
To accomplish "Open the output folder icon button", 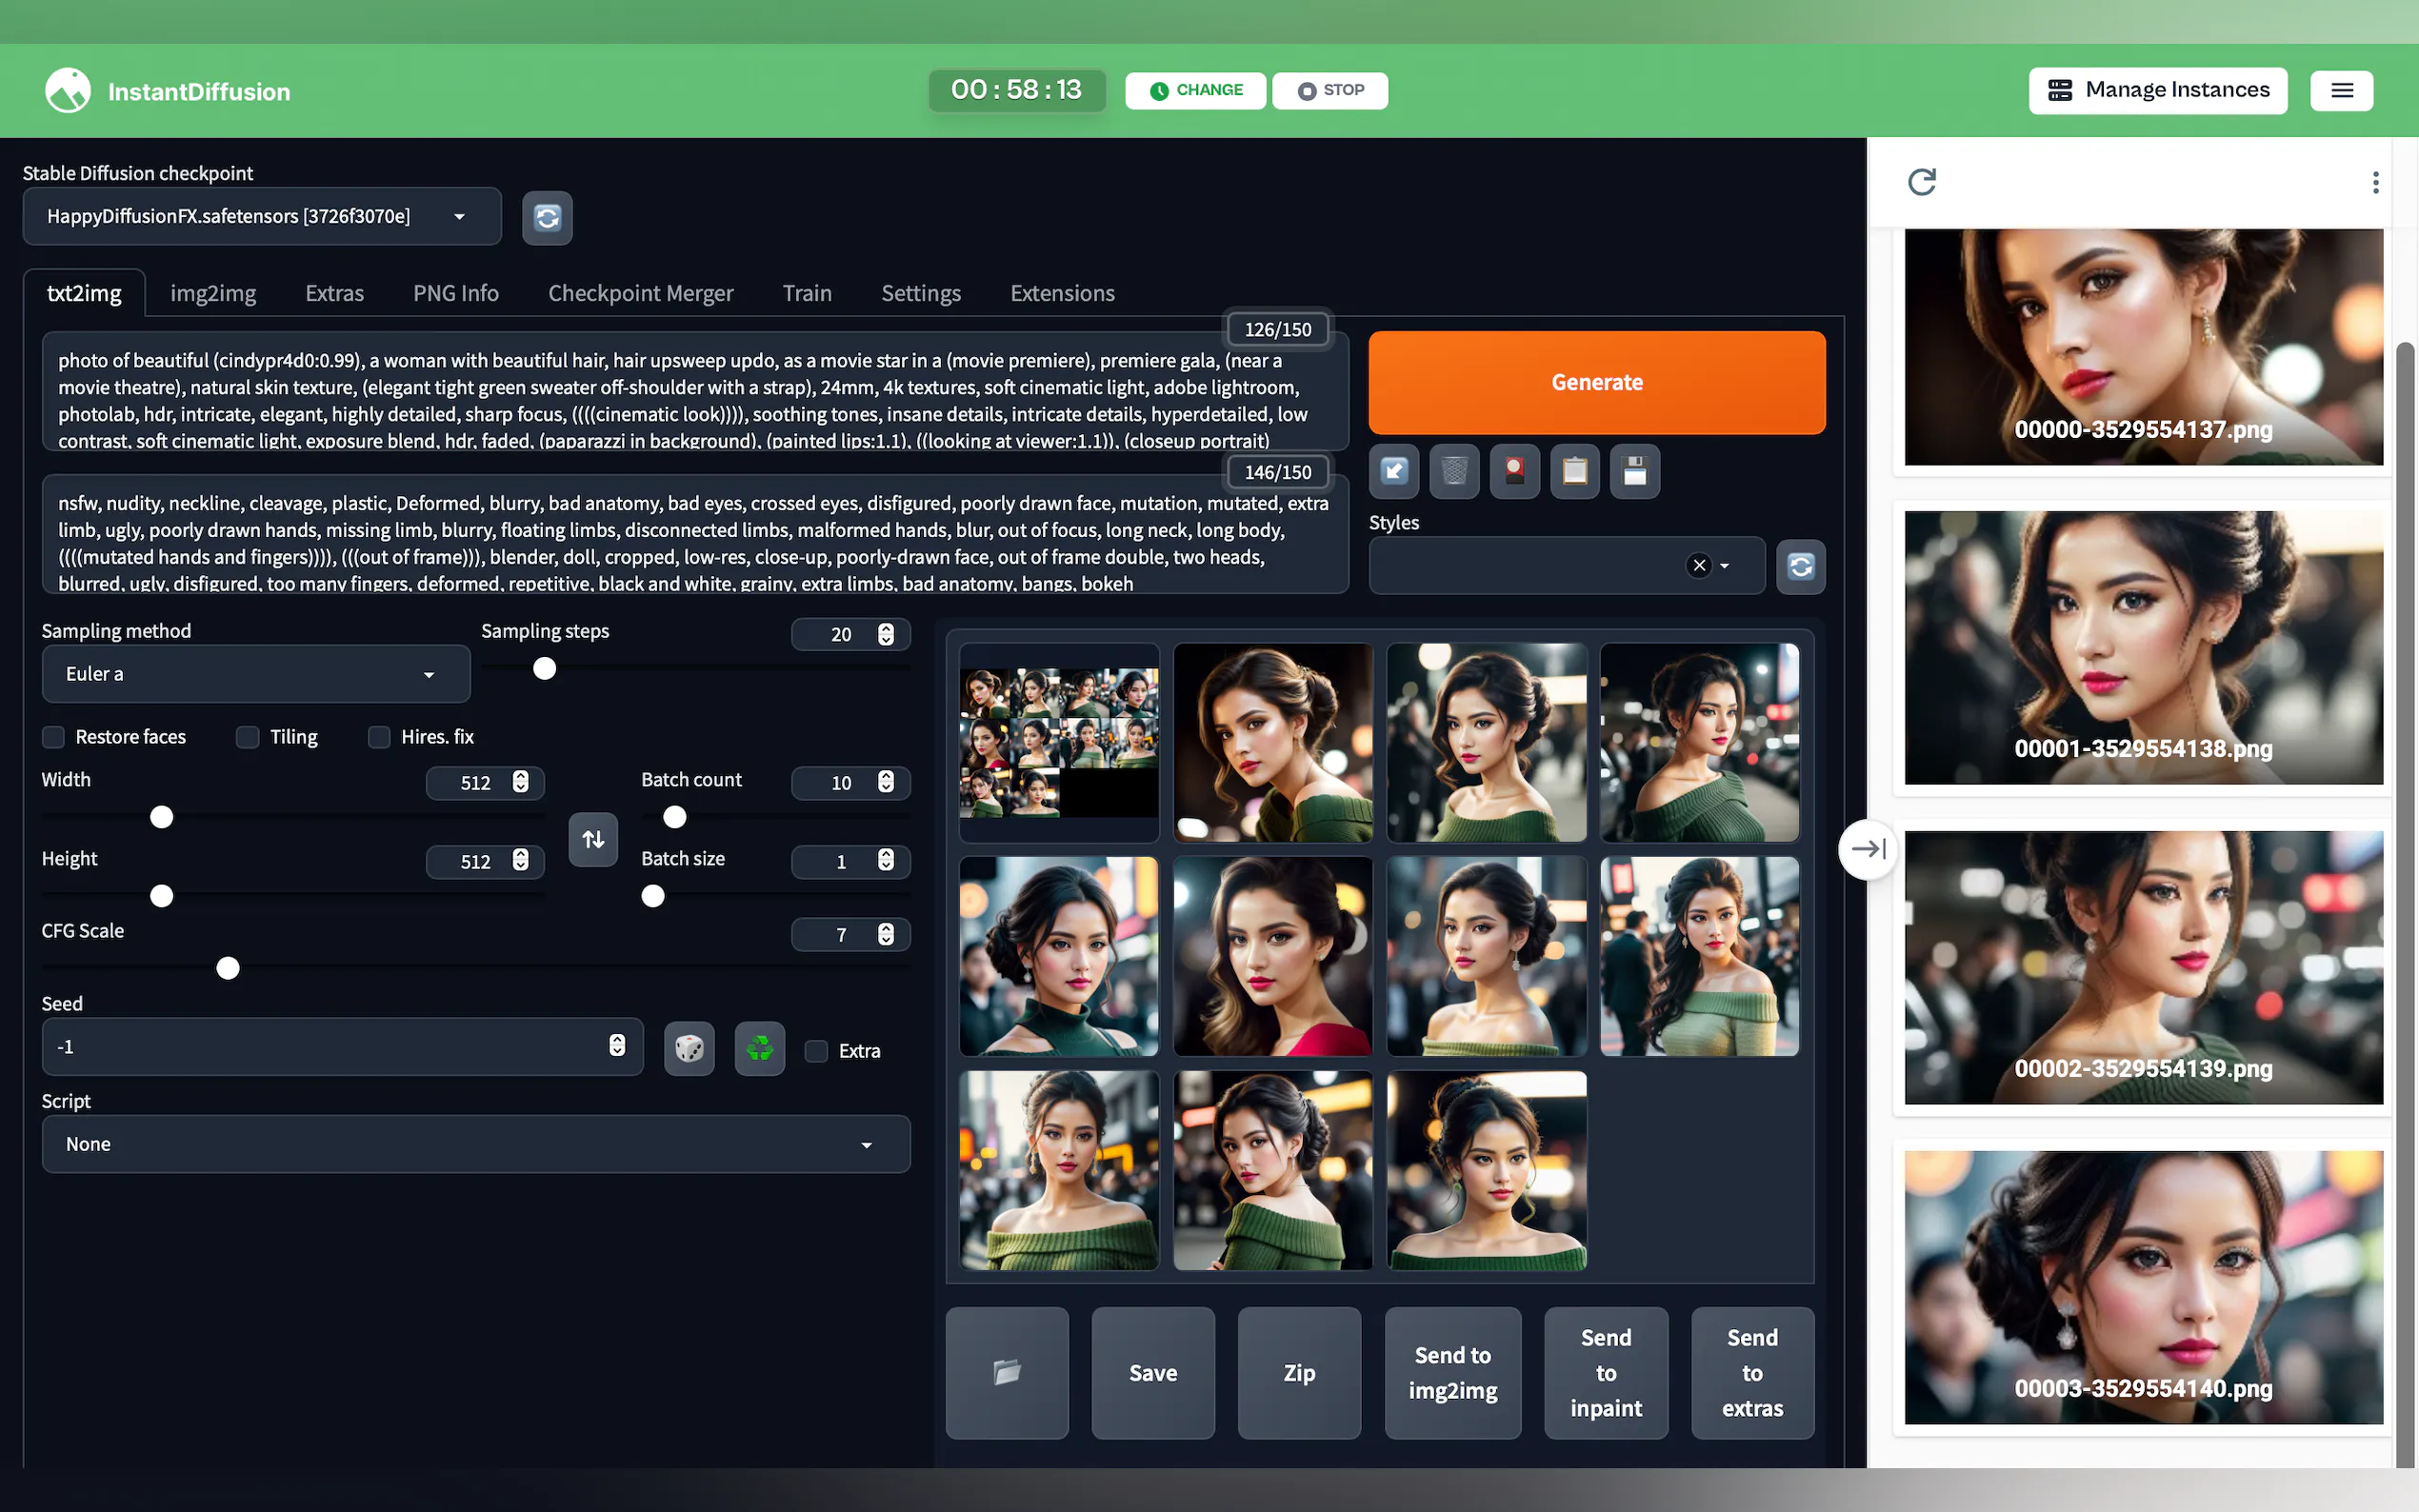I will 1006,1372.
